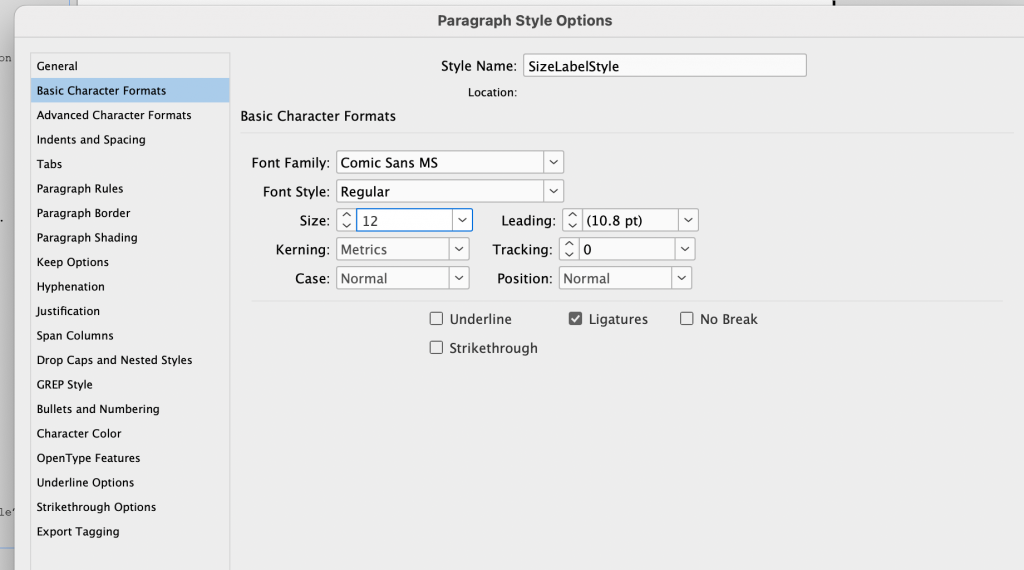This screenshot has width=1024, height=570.
Task: Go to Bullets and Numbering
Action: click(x=130, y=409)
